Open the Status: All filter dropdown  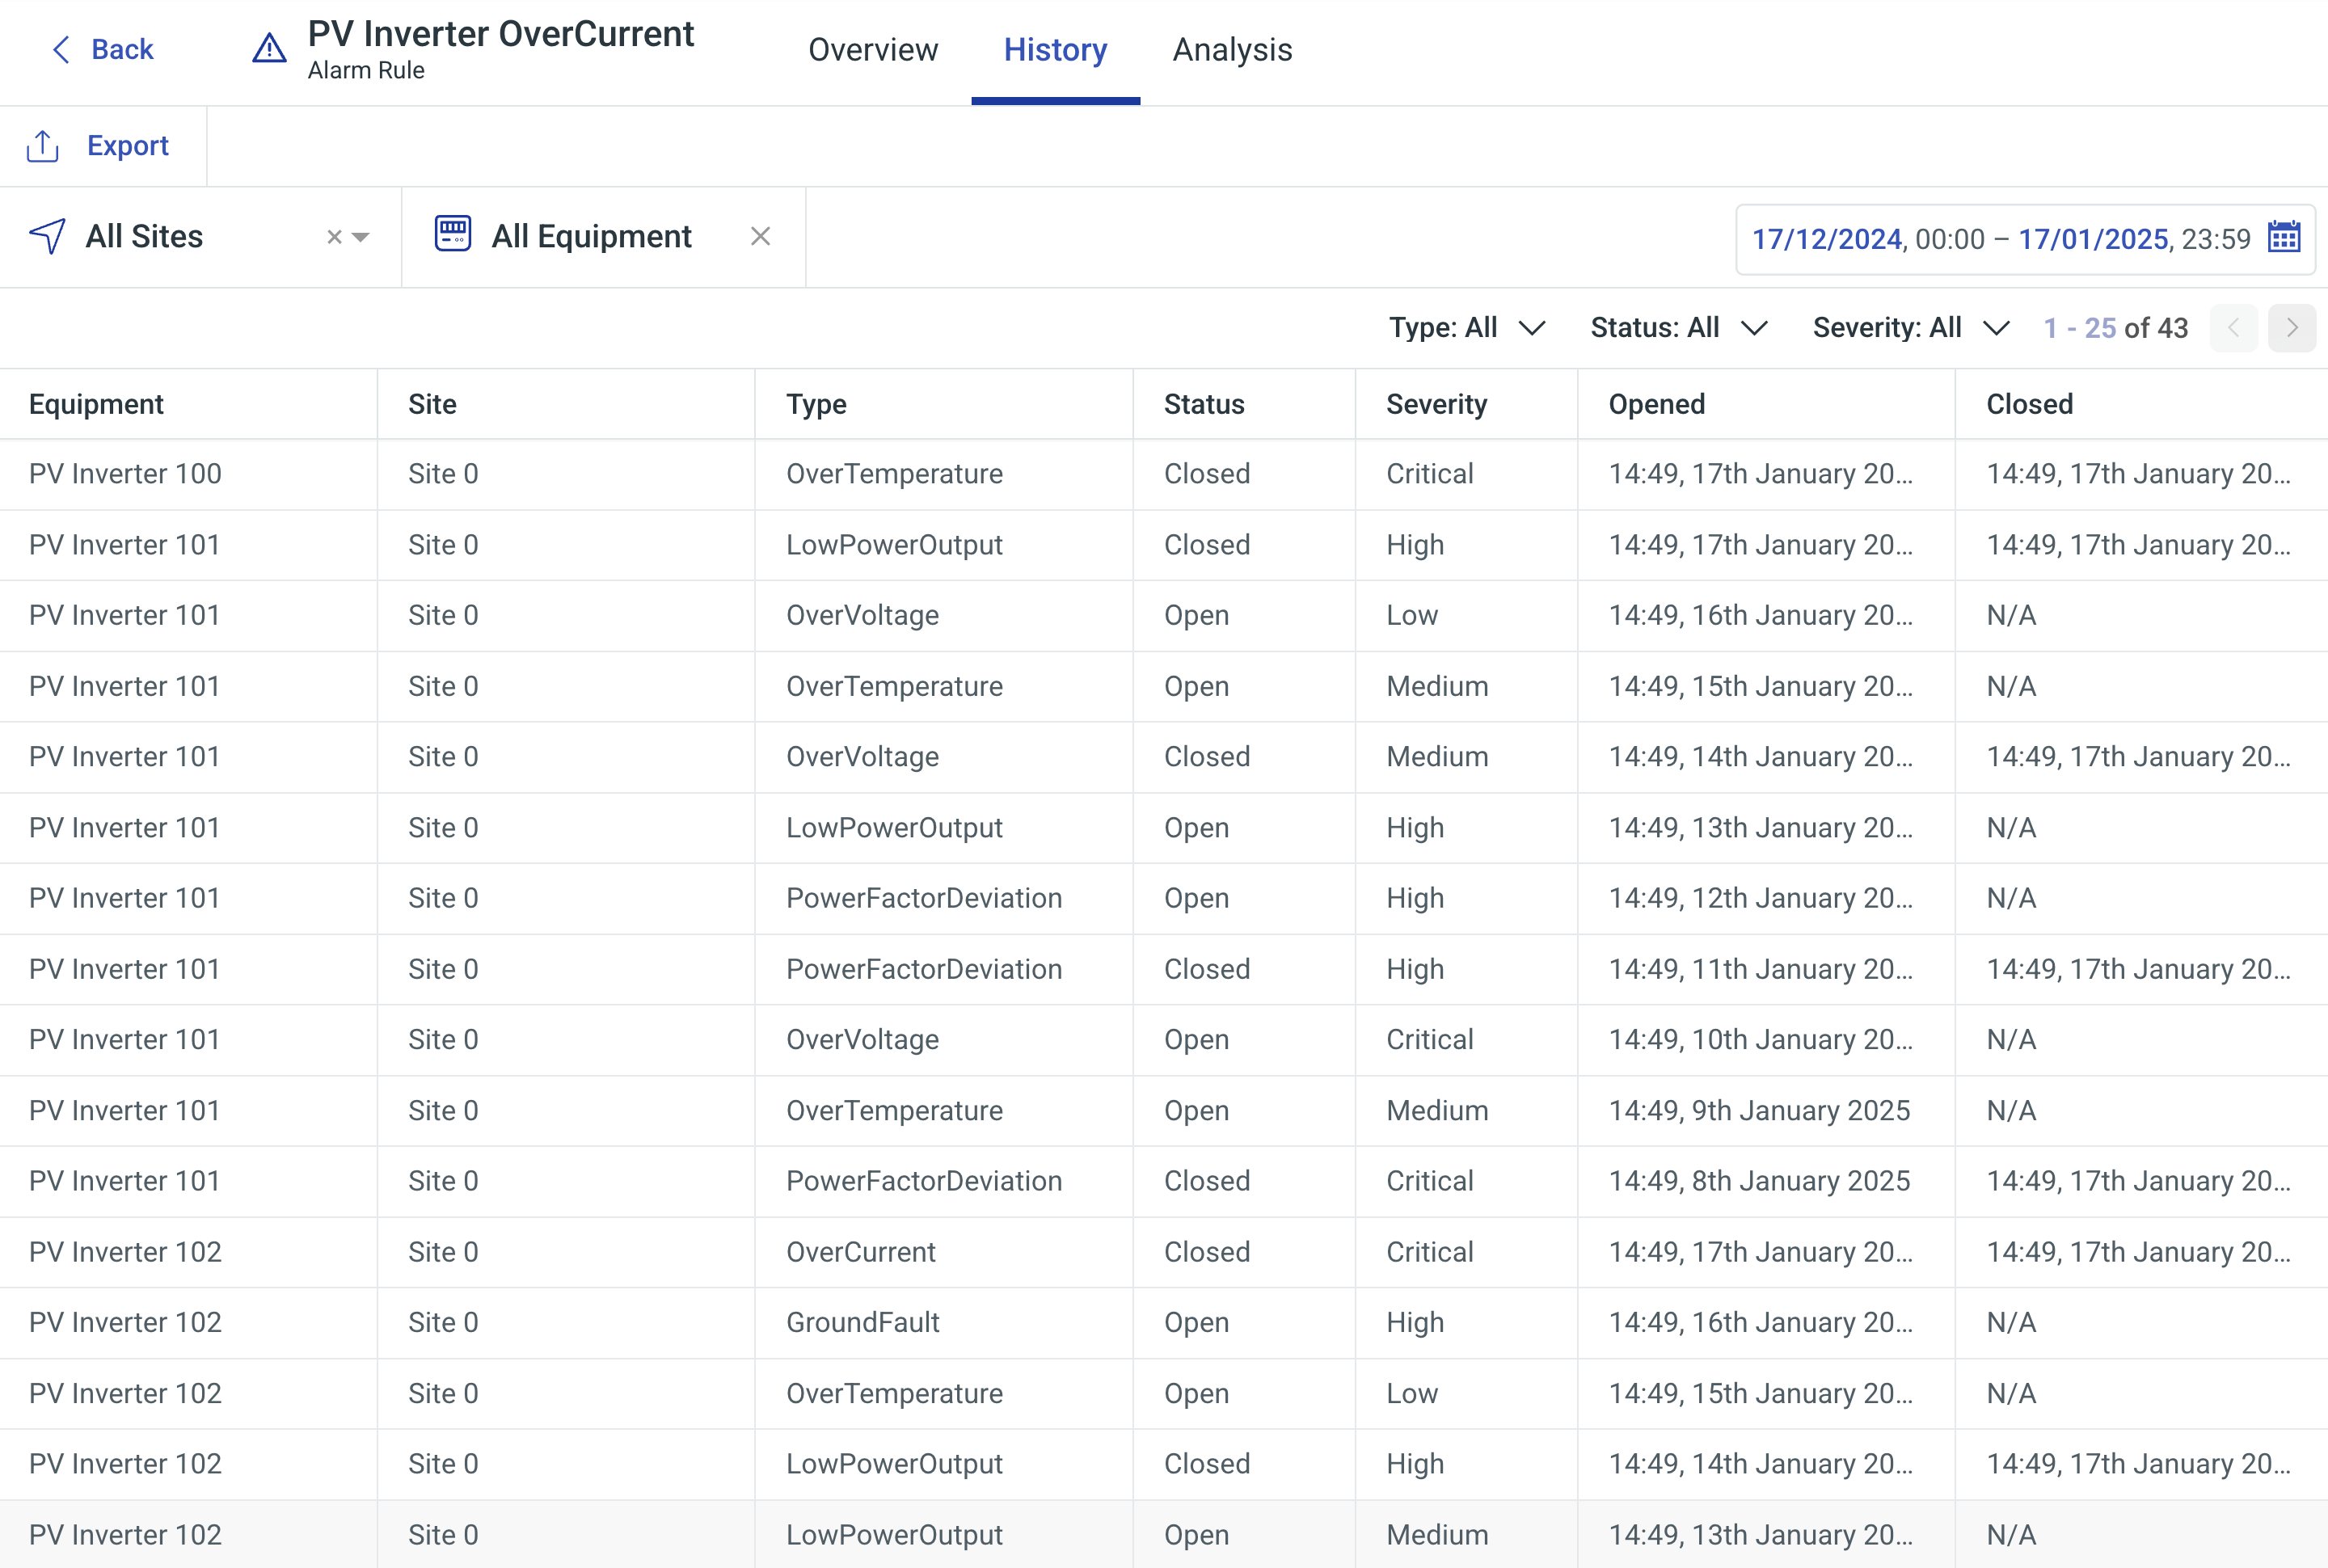coord(1679,328)
